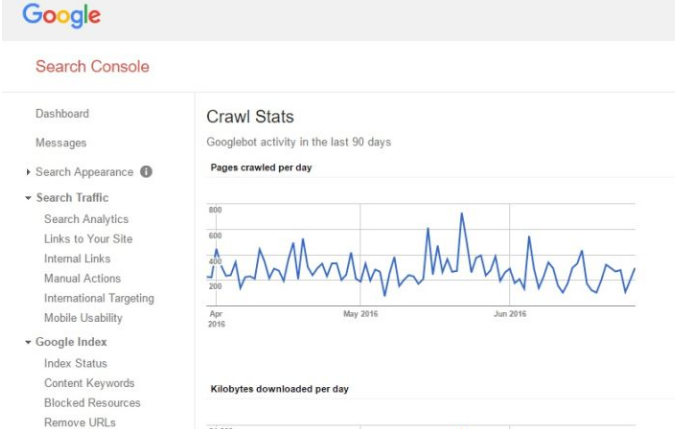675x429 pixels.
Task: Click the 200 y-axis value
Action: pos(215,286)
